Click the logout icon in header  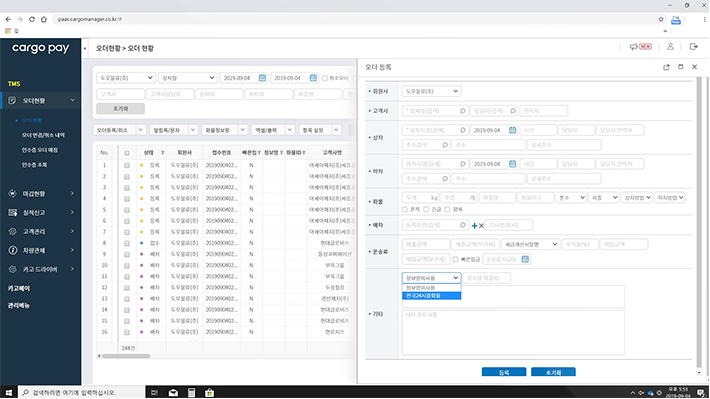tap(693, 47)
